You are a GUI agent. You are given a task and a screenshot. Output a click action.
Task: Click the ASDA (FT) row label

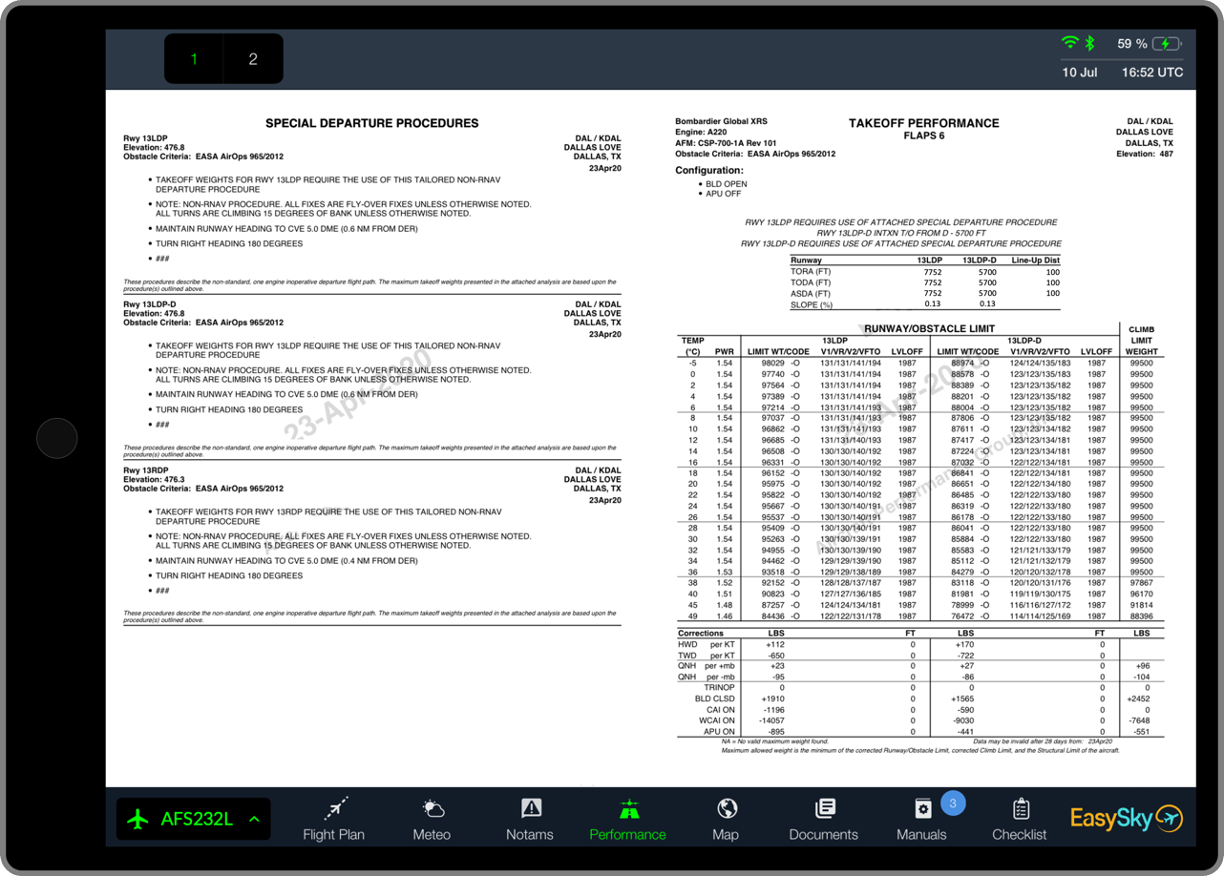(x=811, y=294)
